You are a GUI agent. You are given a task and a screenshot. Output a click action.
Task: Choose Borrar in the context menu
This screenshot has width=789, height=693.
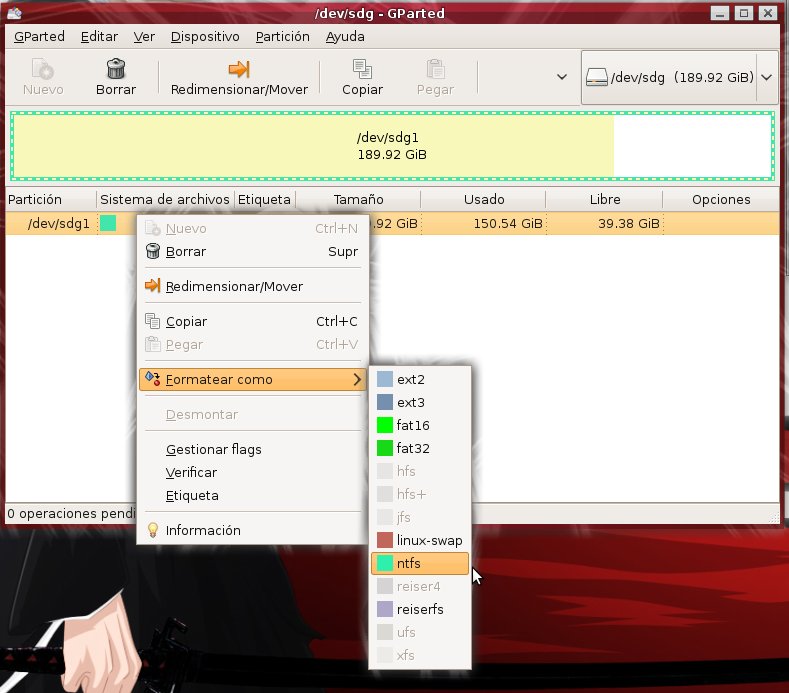(x=253, y=251)
